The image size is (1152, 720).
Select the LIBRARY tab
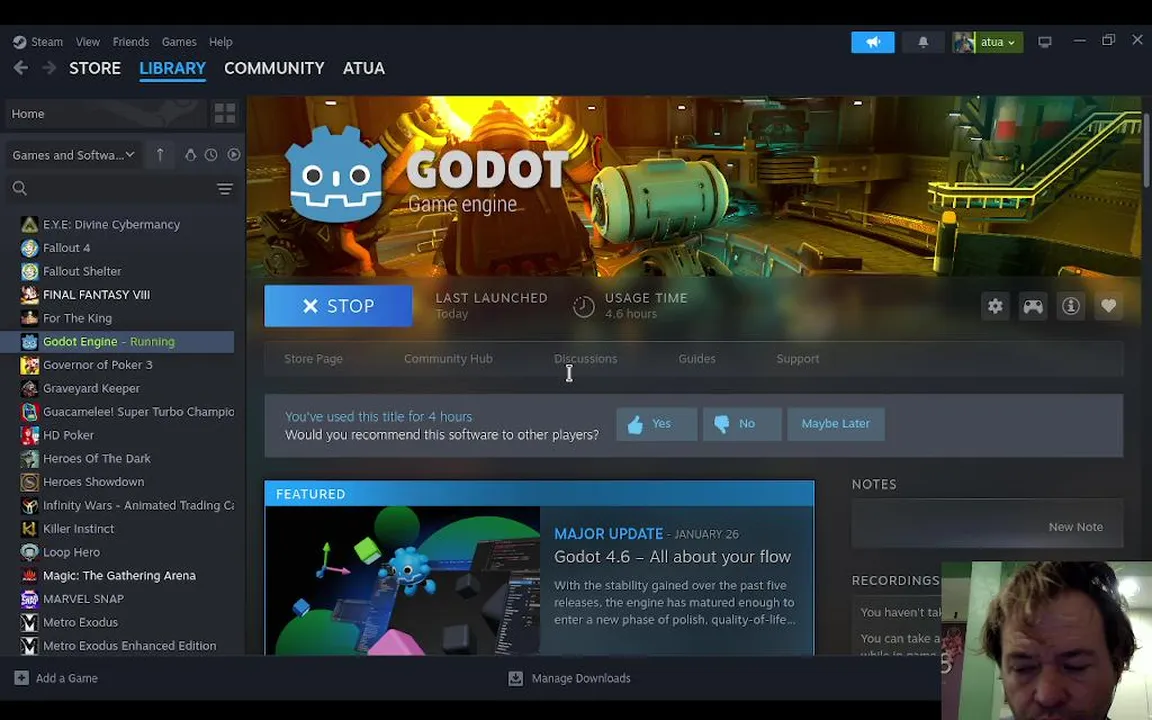click(x=173, y=68)
